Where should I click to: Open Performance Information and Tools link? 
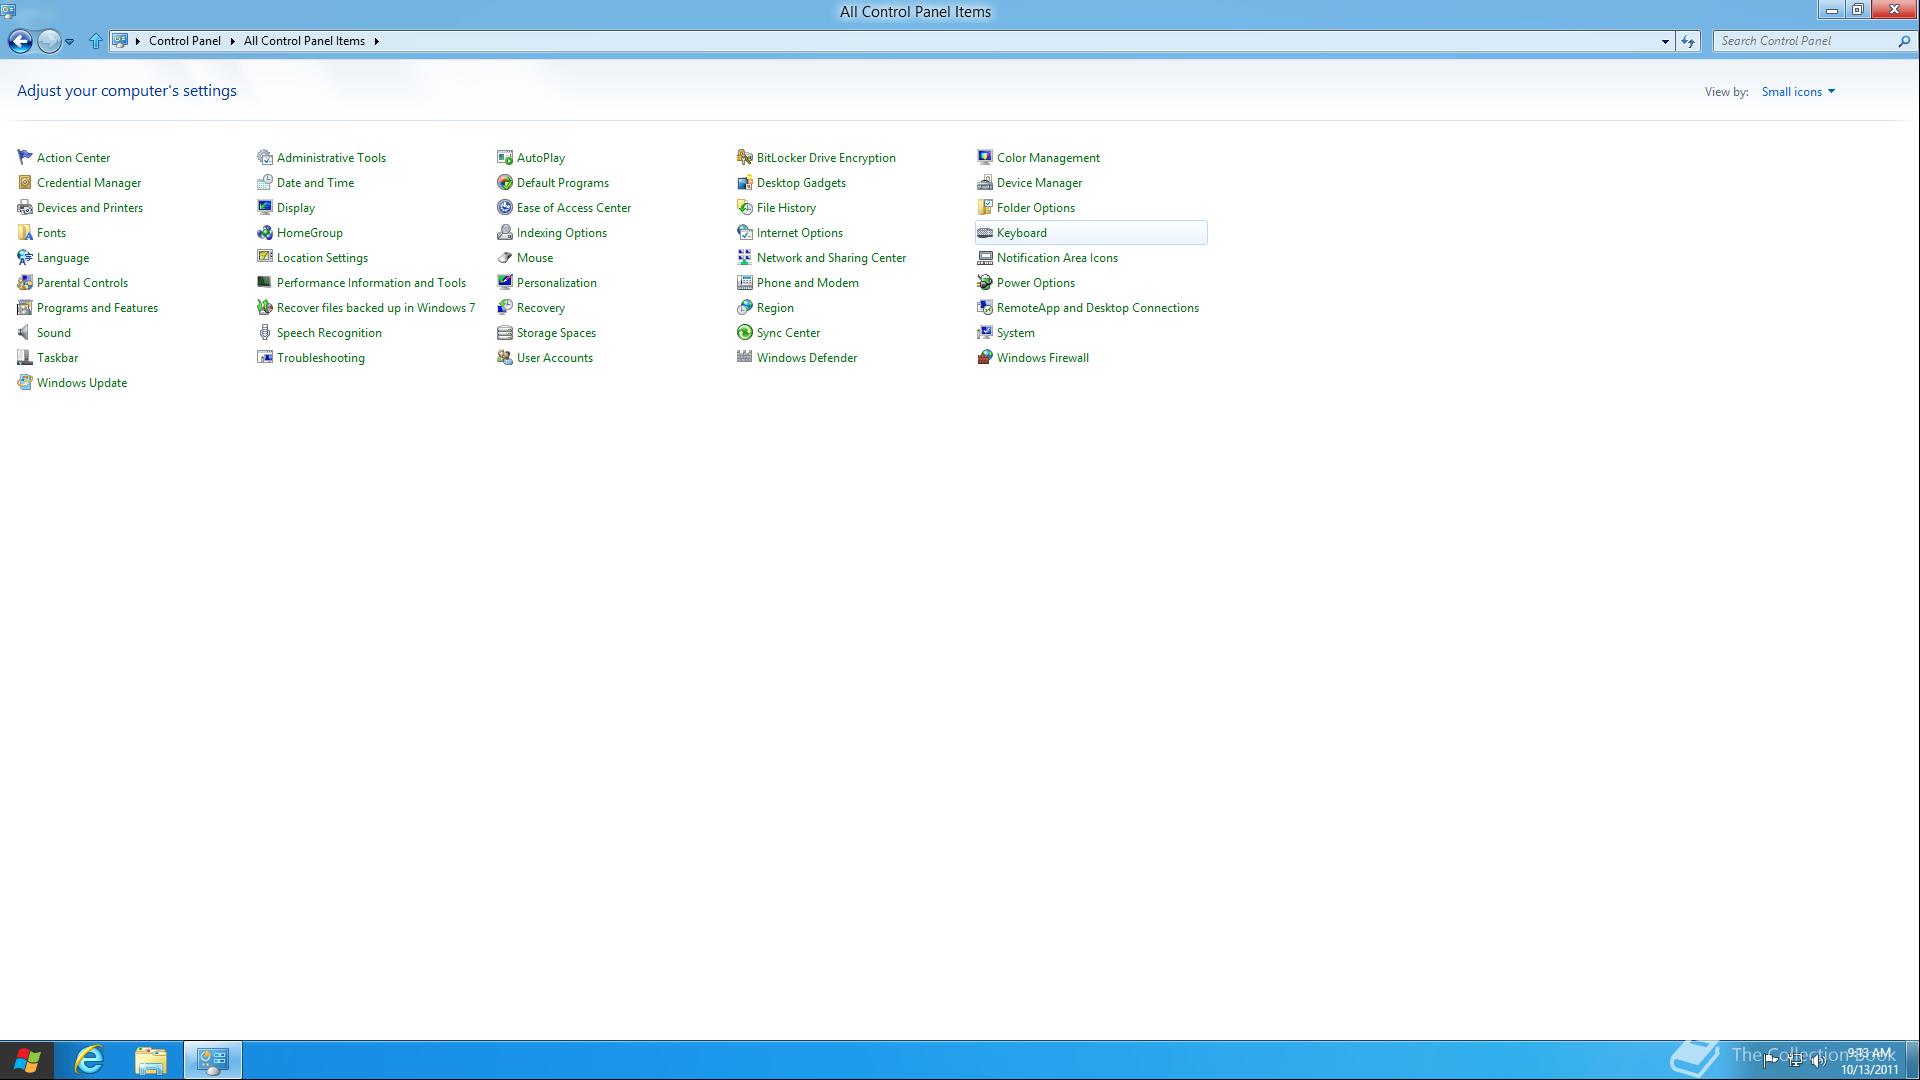click(371, 282)
